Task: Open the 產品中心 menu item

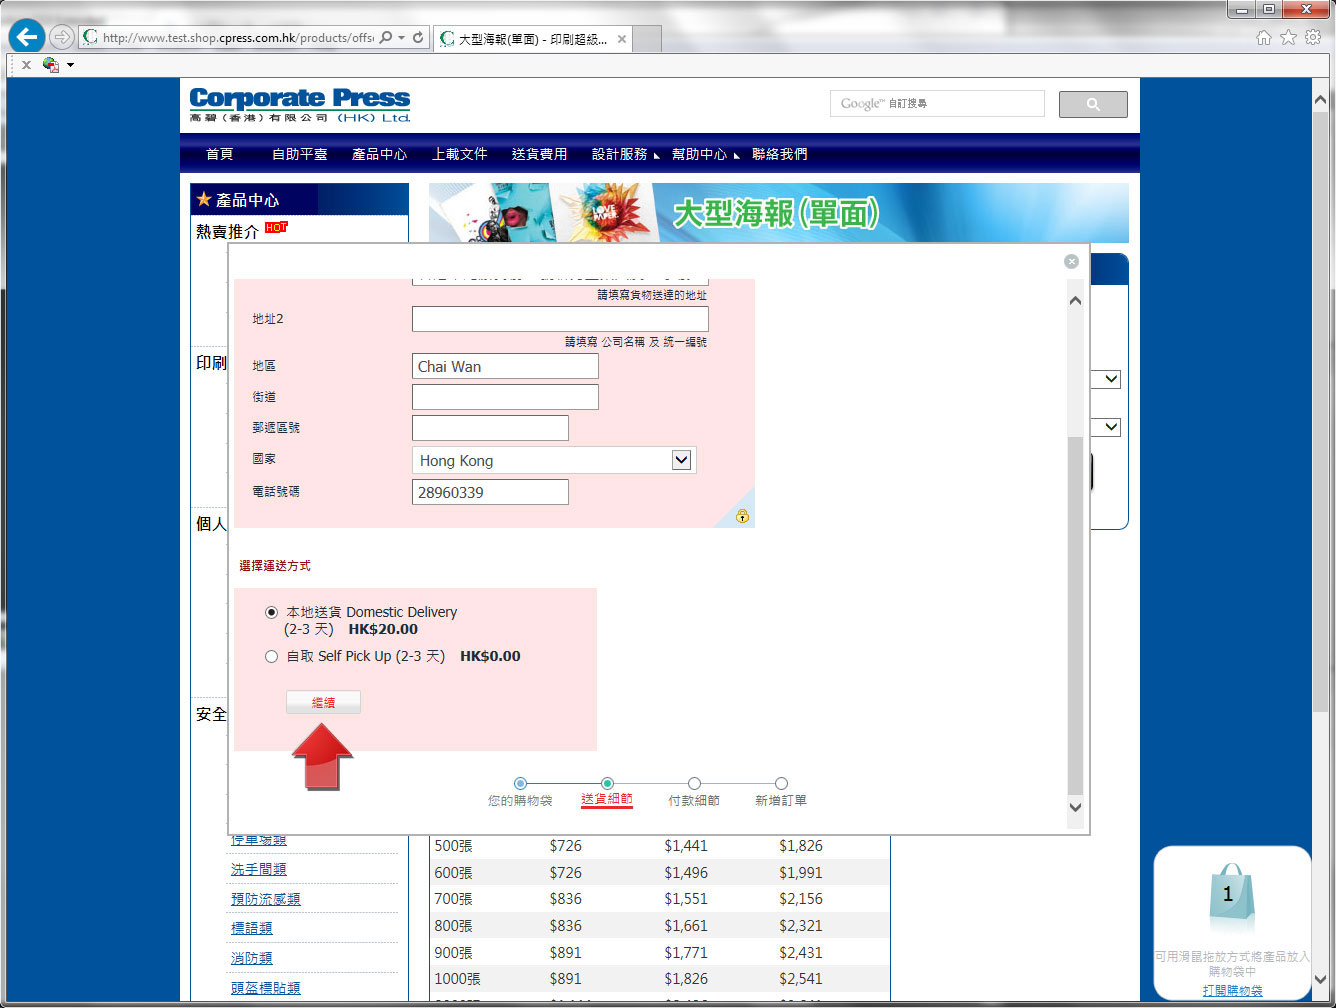Action: [x=379, y=154]
